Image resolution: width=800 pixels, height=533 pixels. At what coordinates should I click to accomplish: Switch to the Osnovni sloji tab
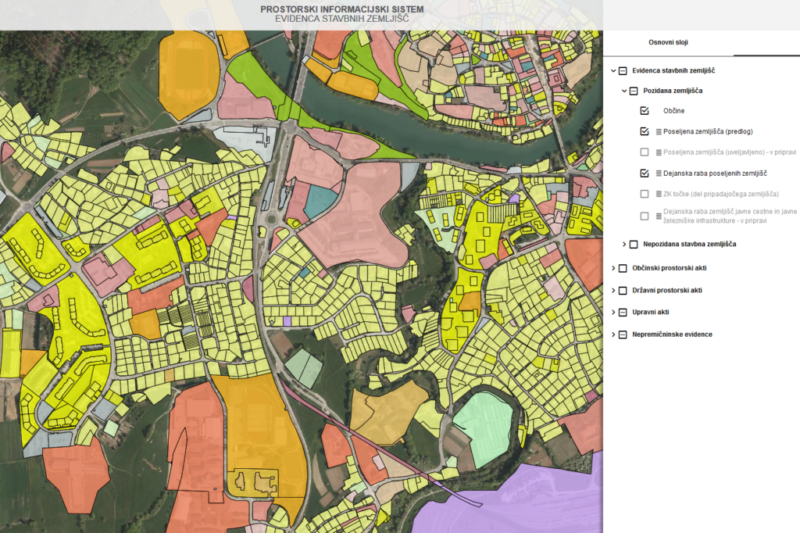[668, 42]
